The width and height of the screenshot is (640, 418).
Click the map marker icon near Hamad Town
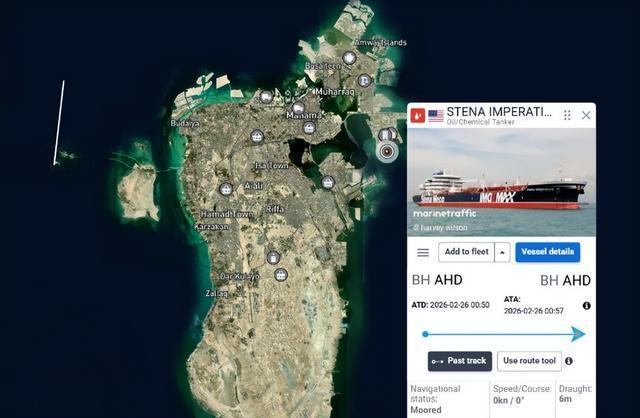click(x=226, y=189)
